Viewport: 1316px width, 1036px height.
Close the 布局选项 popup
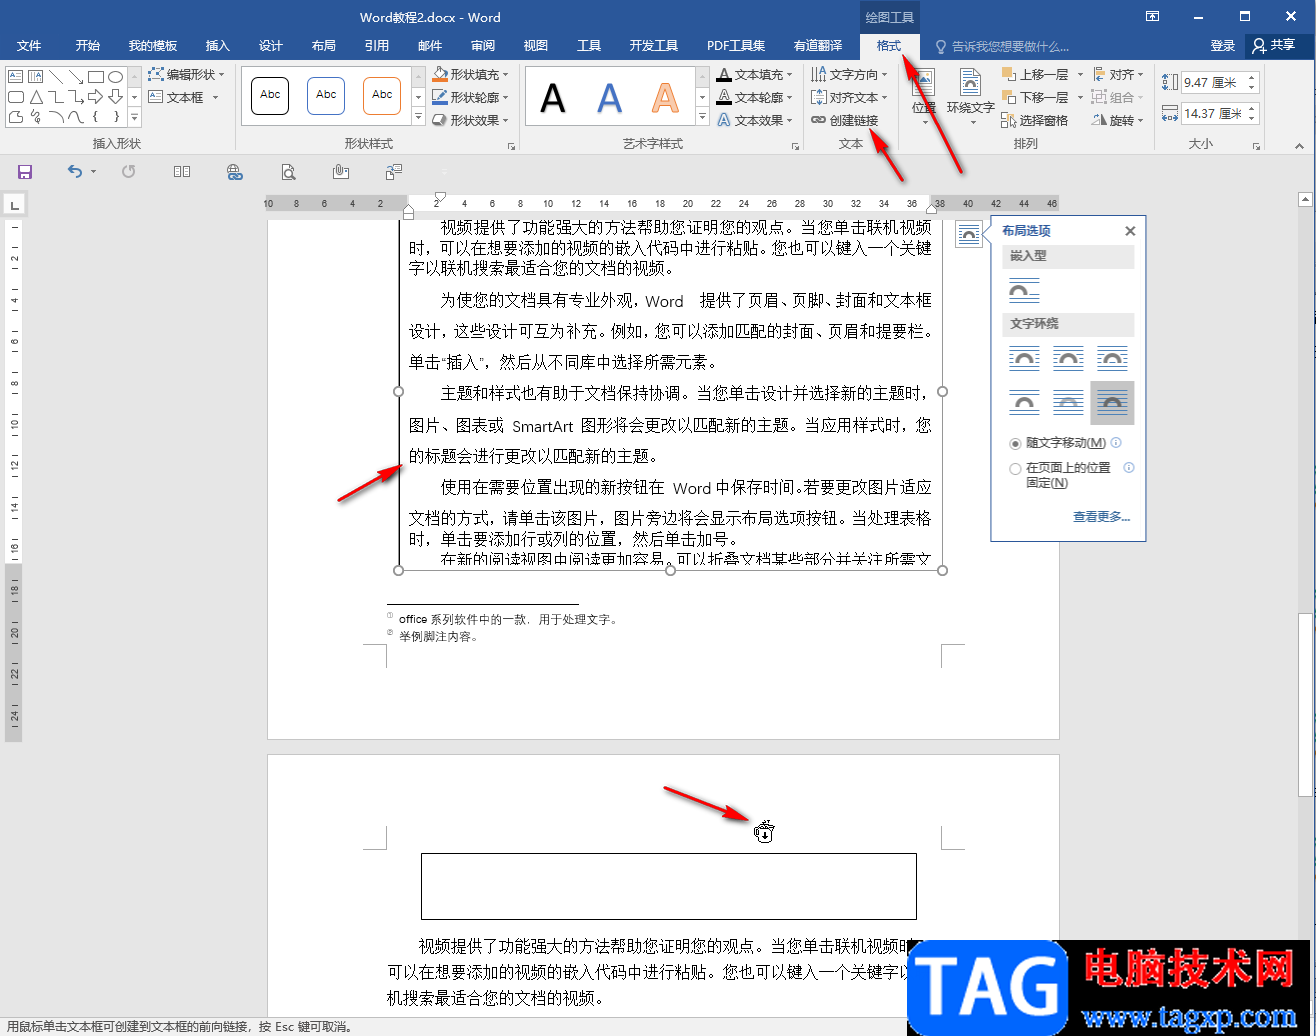tap(1130, 231)
